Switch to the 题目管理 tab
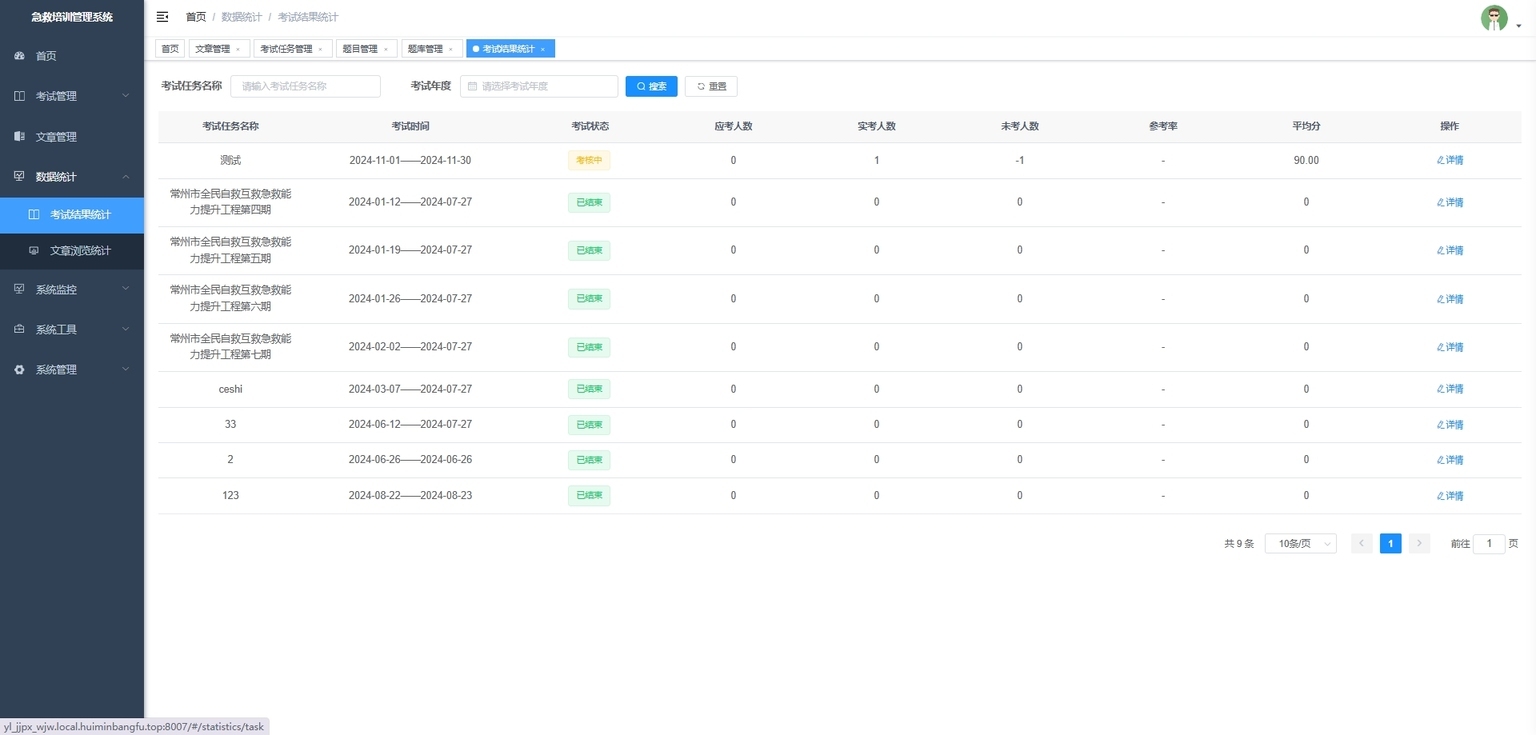 click(359, 49)
